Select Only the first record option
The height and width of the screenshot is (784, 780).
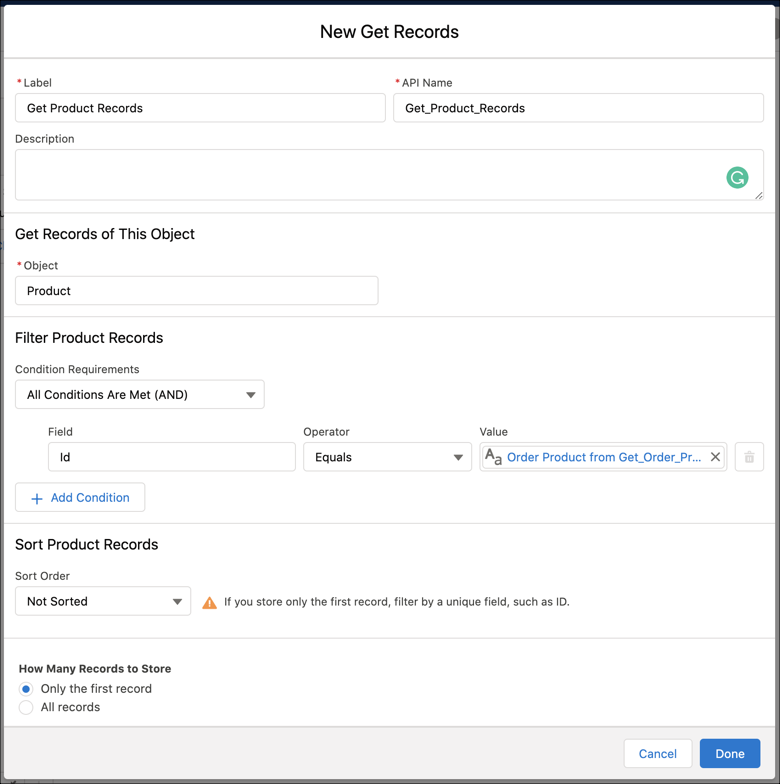click(26, 689)
